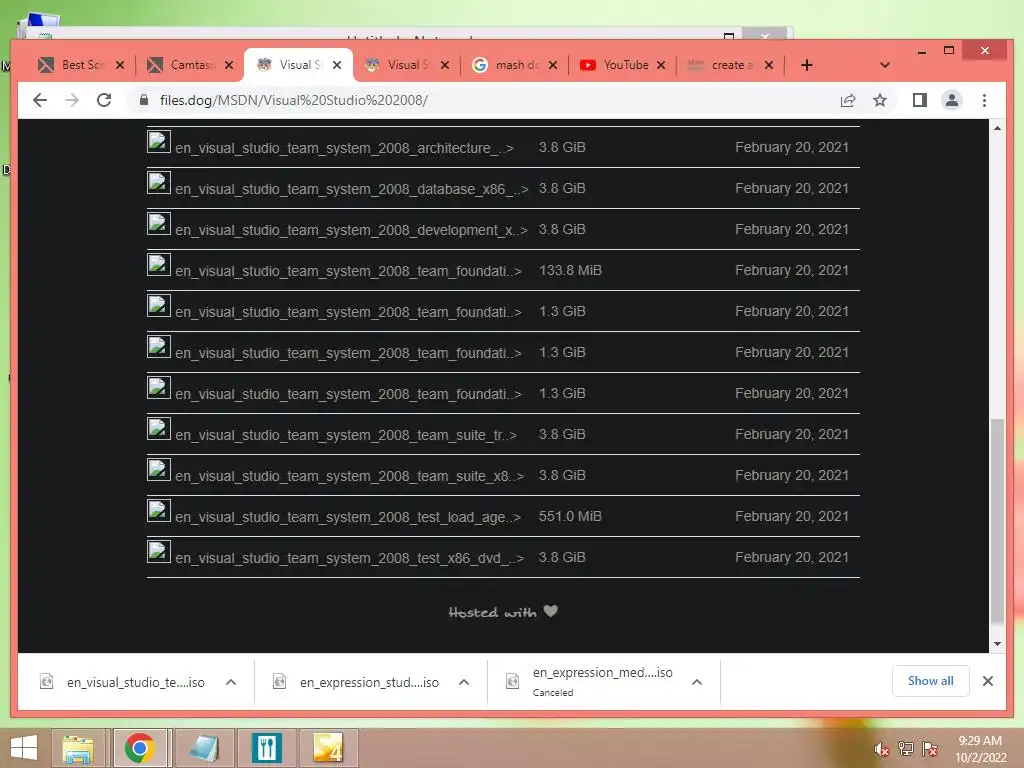Expand options for en_visual_studio_te....iso download
The width and height of the screenshot is (1024, 768).
[231, 682]
